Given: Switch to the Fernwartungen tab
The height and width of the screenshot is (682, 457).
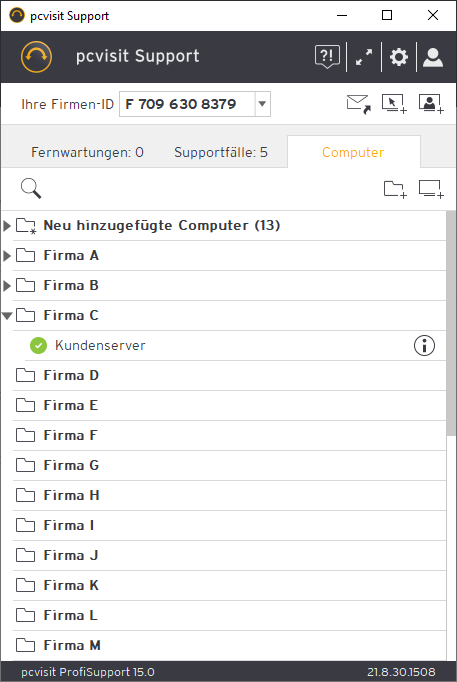Looking at the screenshot, I should [87, 152].
